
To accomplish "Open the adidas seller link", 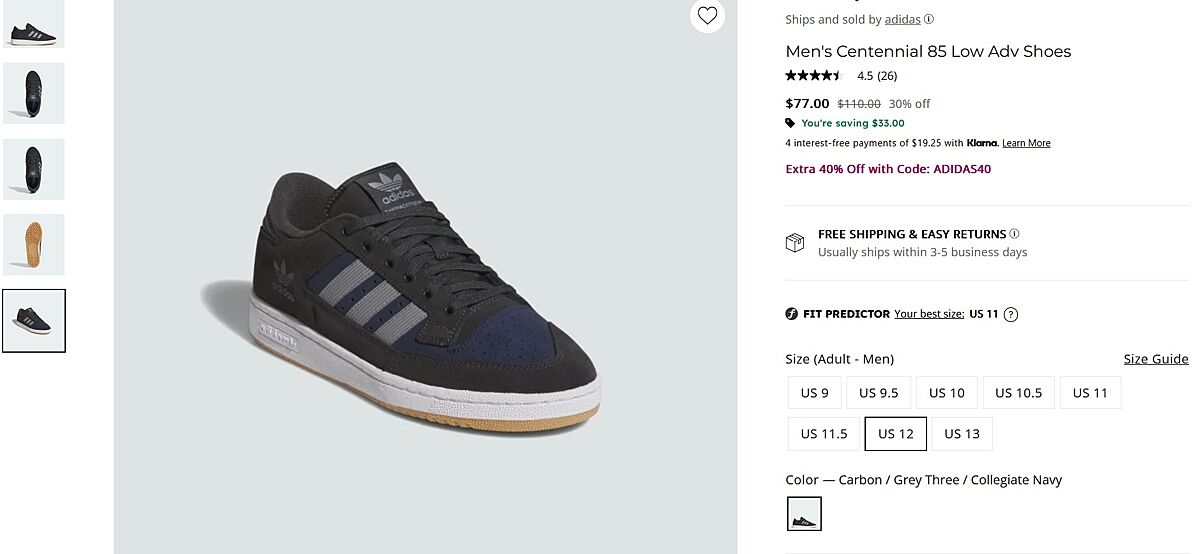I will pyautogui.click(x=902, y=19).
